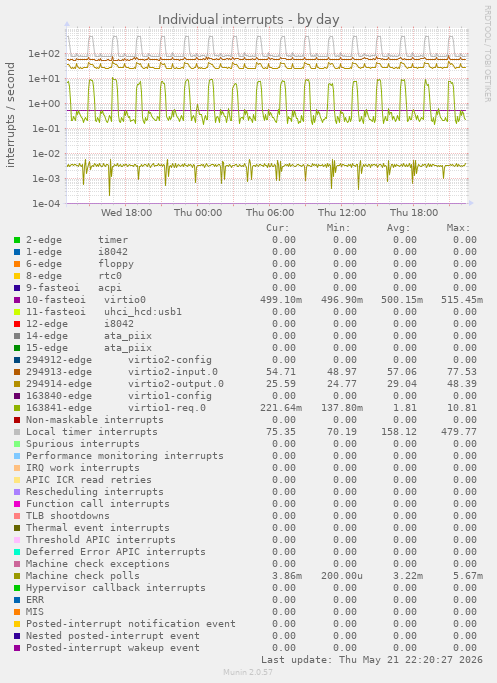Click the yellow-green virtio1-req.0 legend swatch
Viewport: 497px width, 683px height.
(17, 408)
